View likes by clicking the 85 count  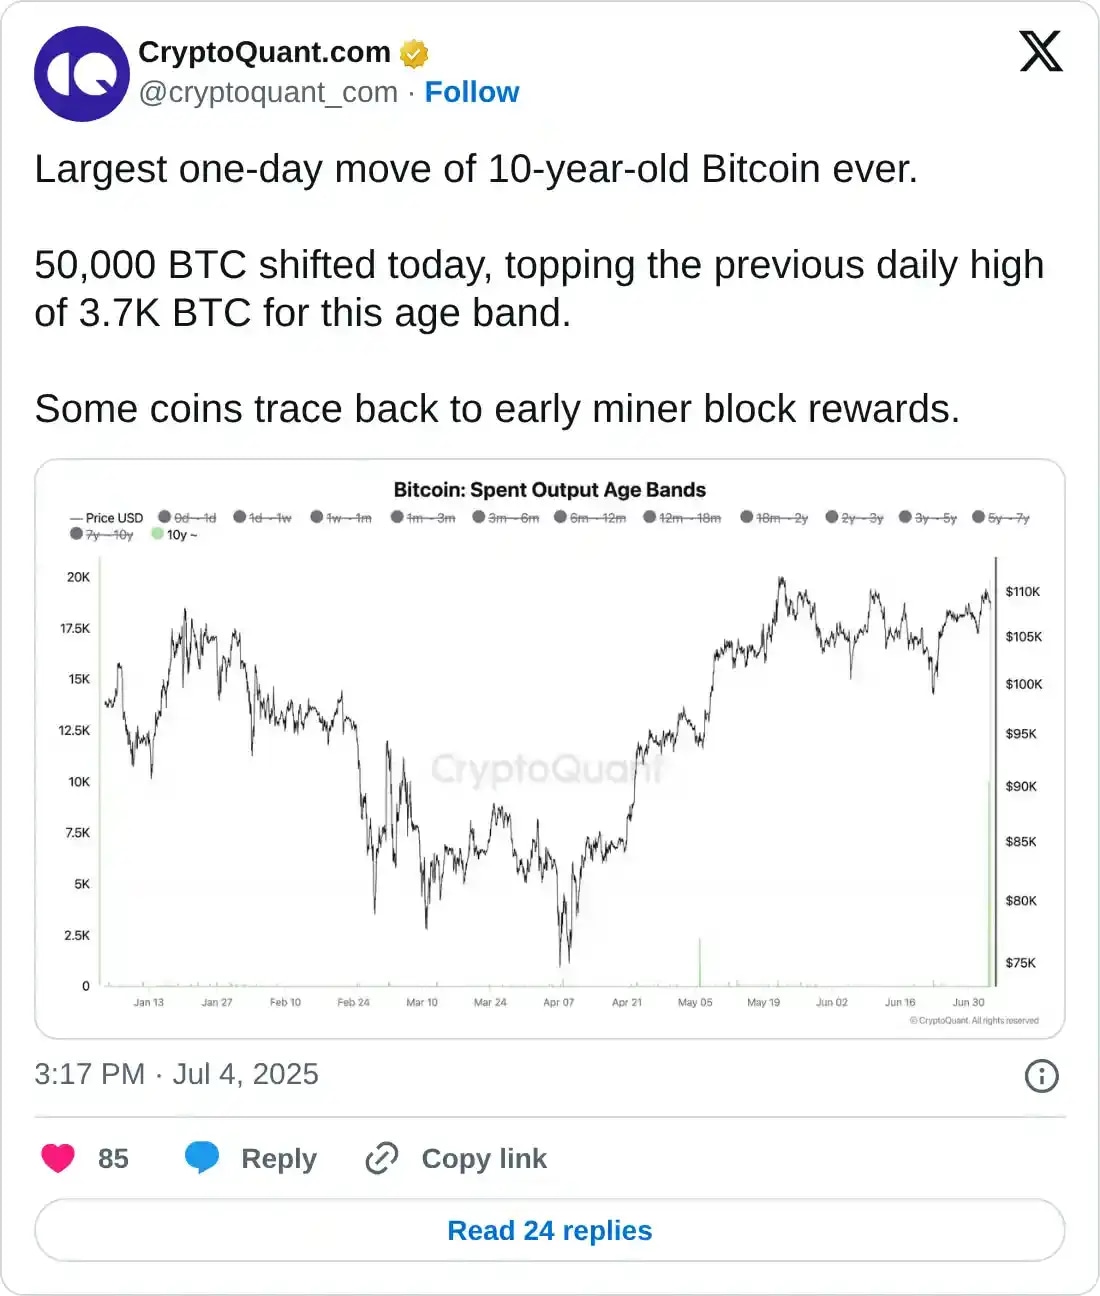(x=113, y=1158)
